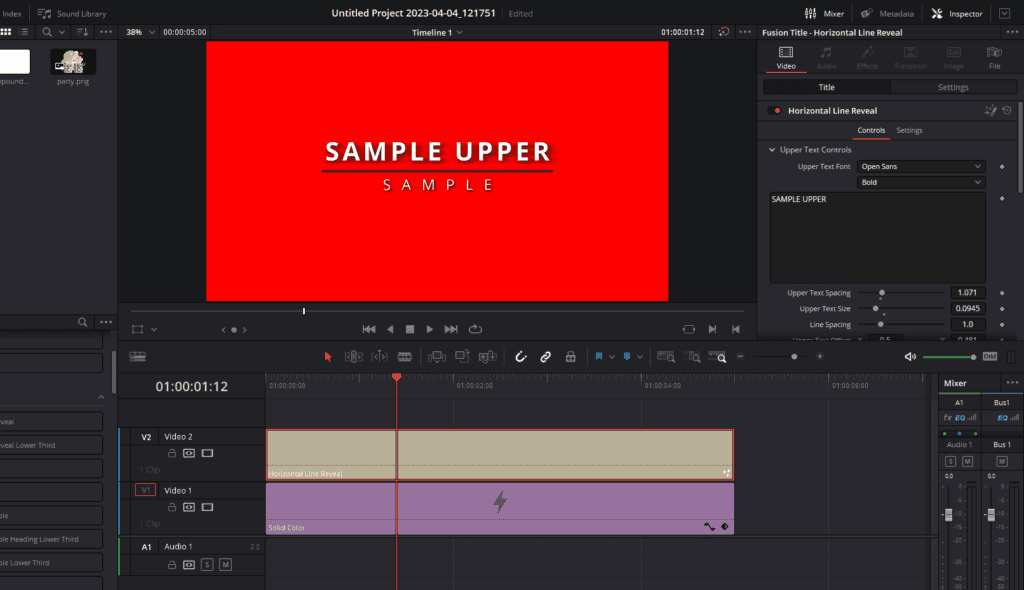
Task: Add a blue marker on the timeline
Action: point(627,357)
